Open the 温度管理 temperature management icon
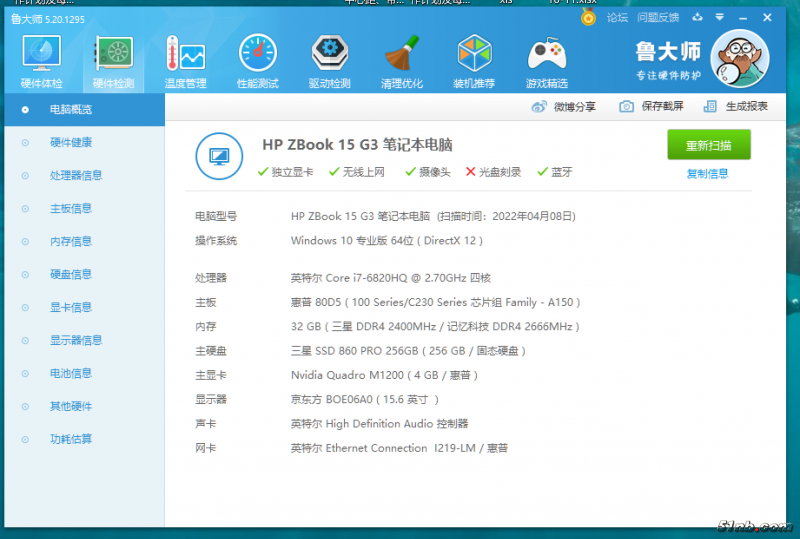The image size is (800, 539). click(x=185, y=59)
